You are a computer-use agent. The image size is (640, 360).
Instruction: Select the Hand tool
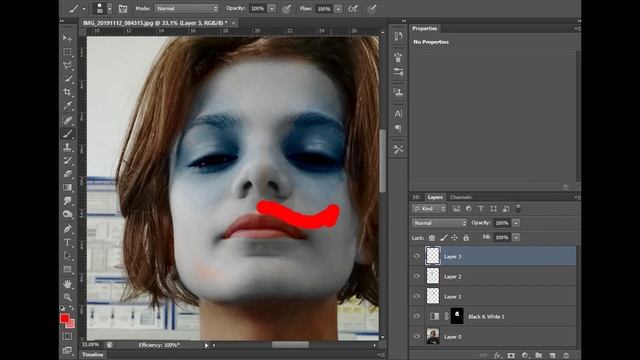tap(67, 284)
